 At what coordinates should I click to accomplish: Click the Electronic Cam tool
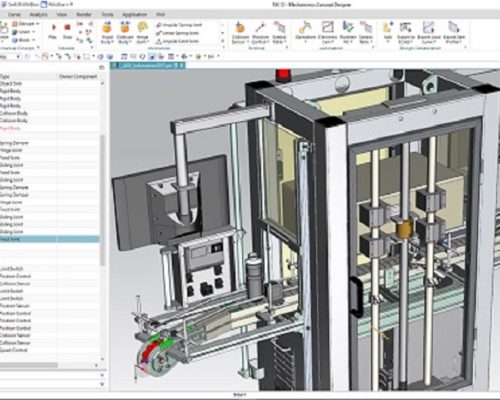[327, 33]
